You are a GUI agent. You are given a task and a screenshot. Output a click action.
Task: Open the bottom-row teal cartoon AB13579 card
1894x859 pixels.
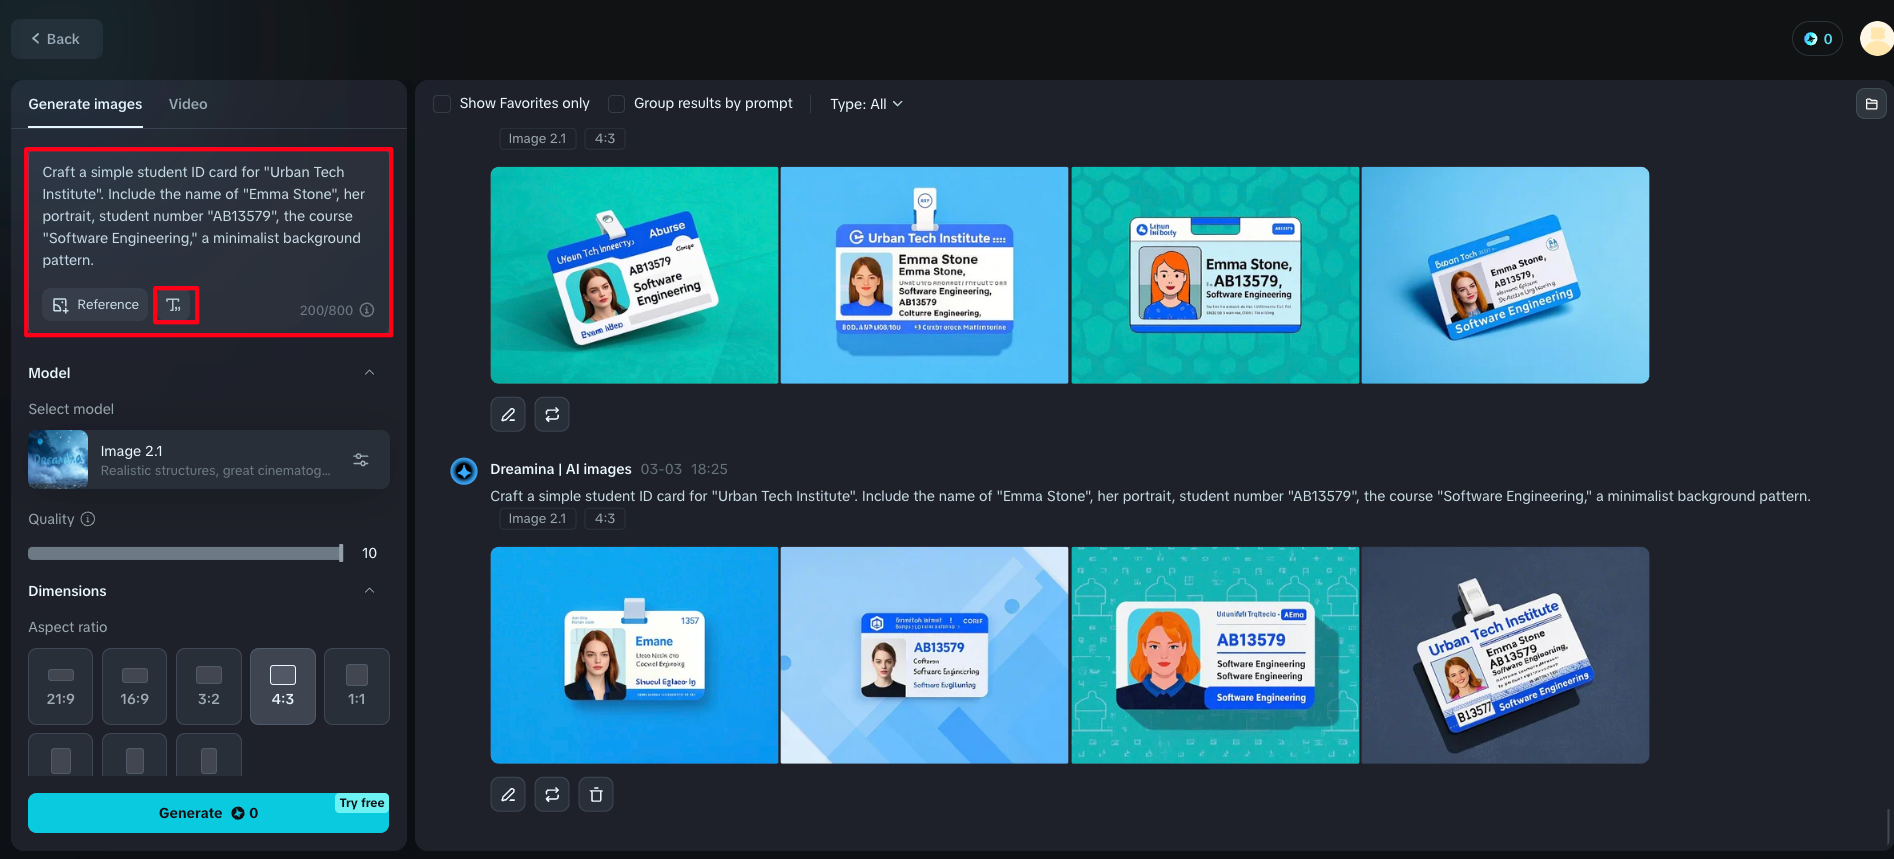[1215, 655]
